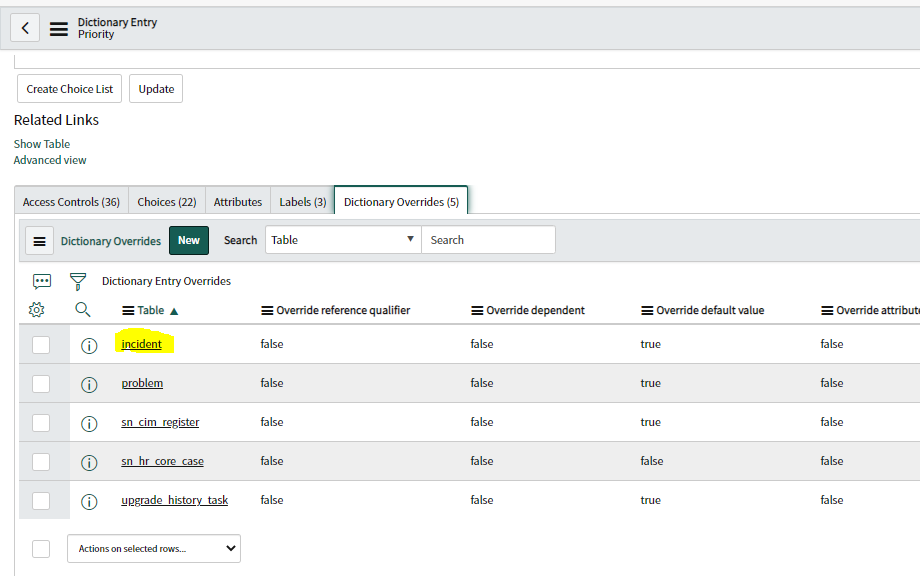The height and width of the screenshot is (576, 920).
Task: Open the Advanced view link
Action: click(x=50, y=160)
